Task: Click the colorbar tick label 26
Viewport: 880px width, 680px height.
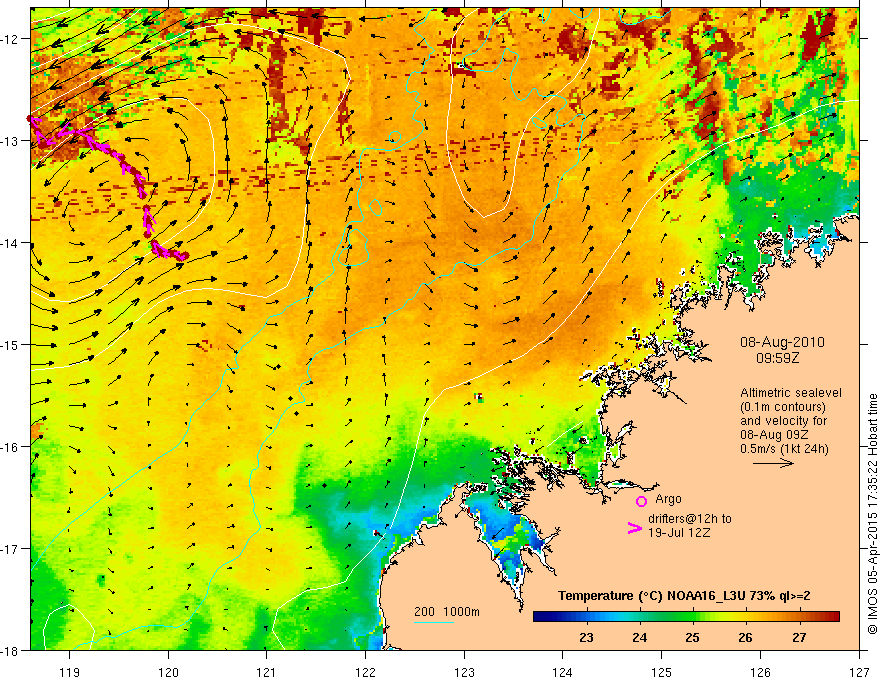Action: 745,637
